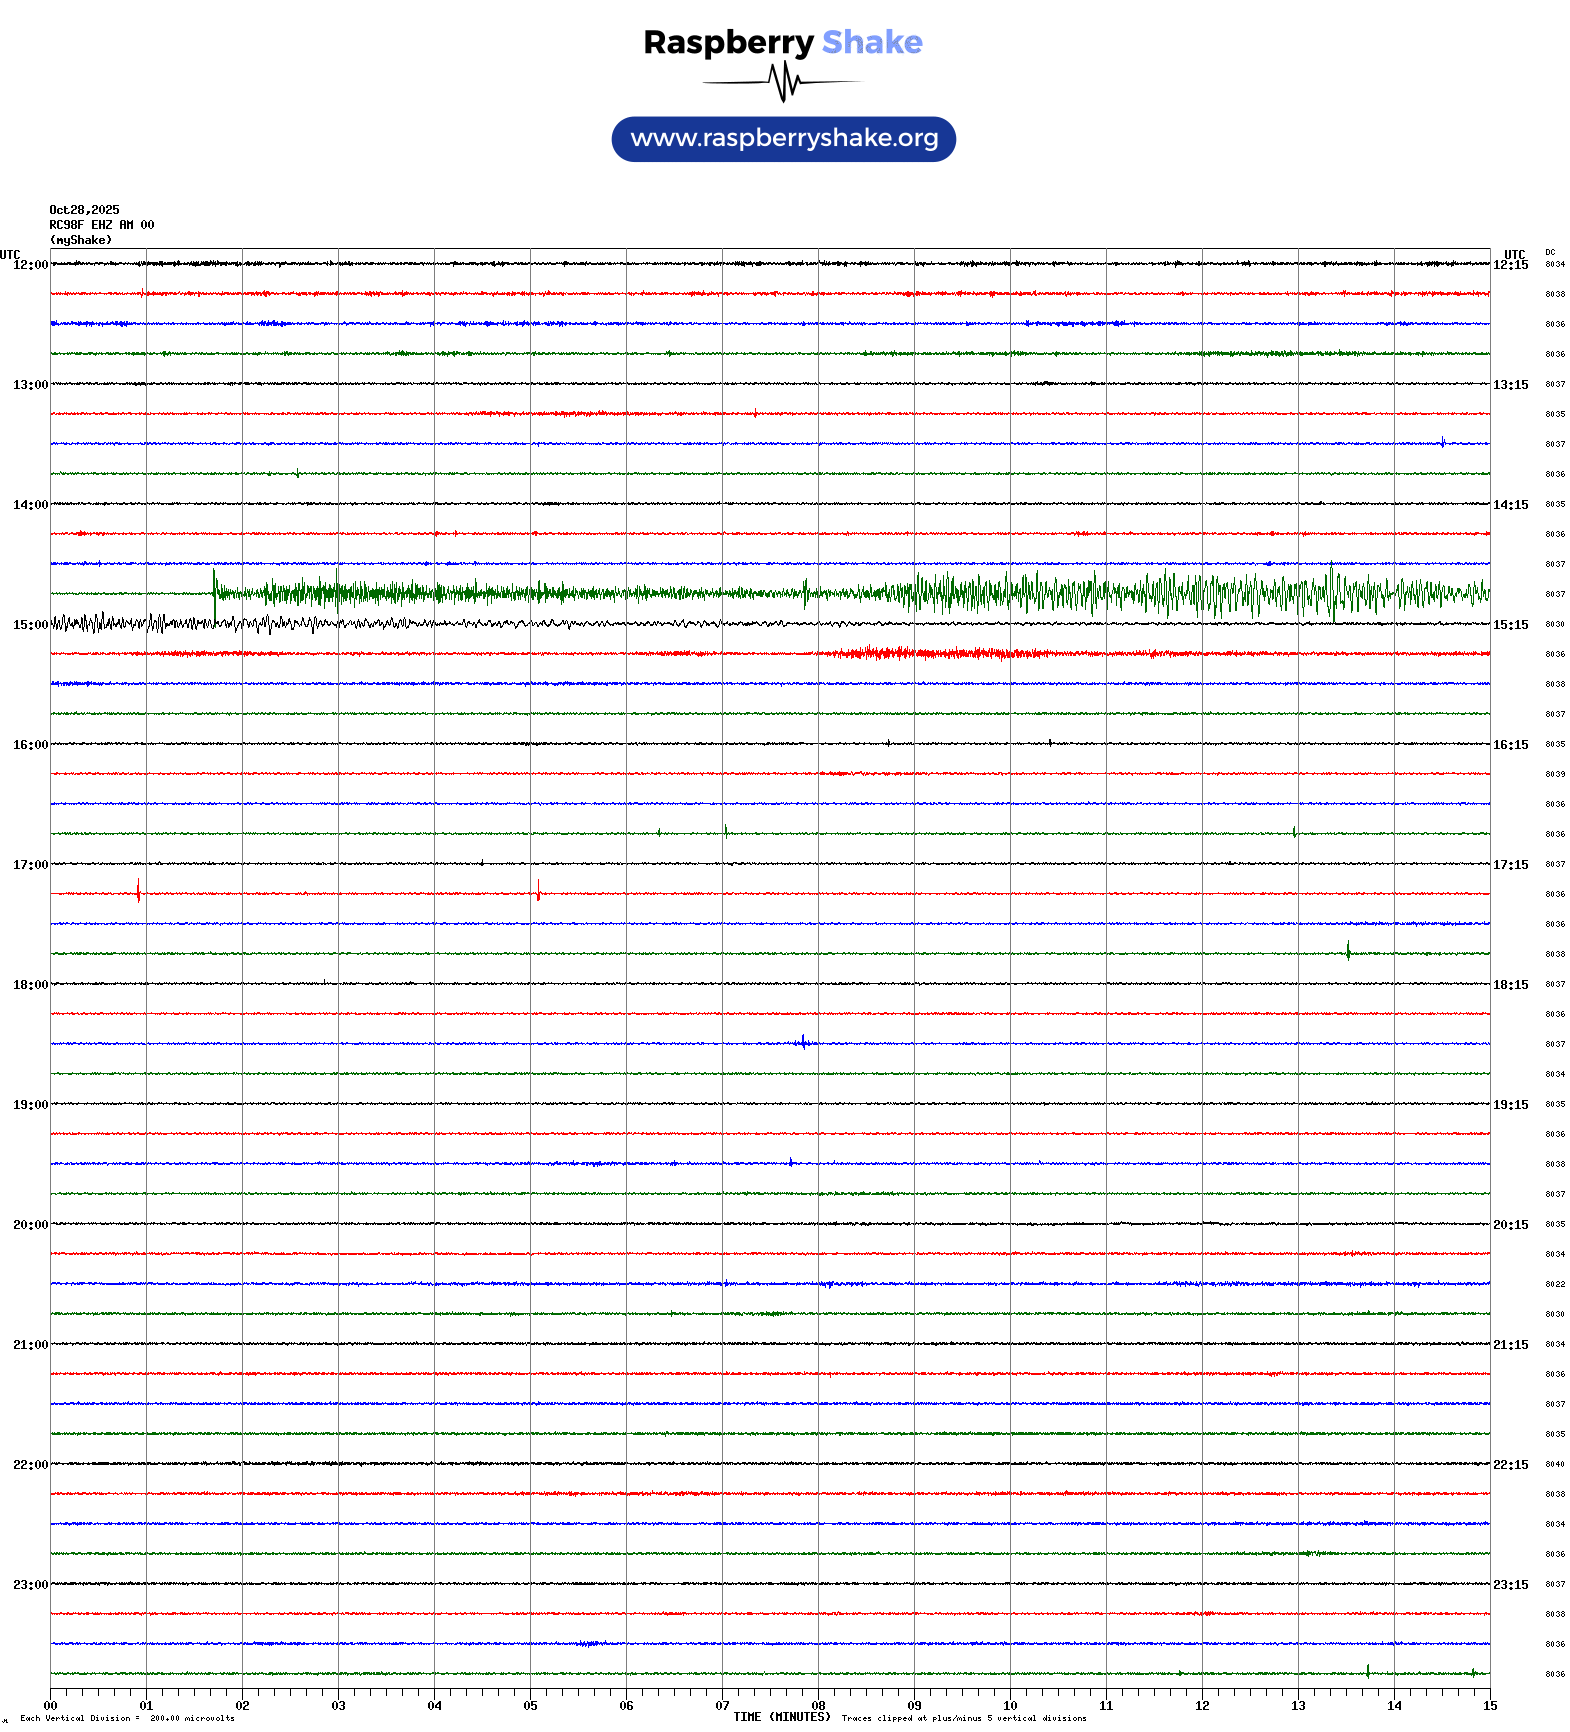Click the Each Vertical Division scale text

pos(127,1718)
